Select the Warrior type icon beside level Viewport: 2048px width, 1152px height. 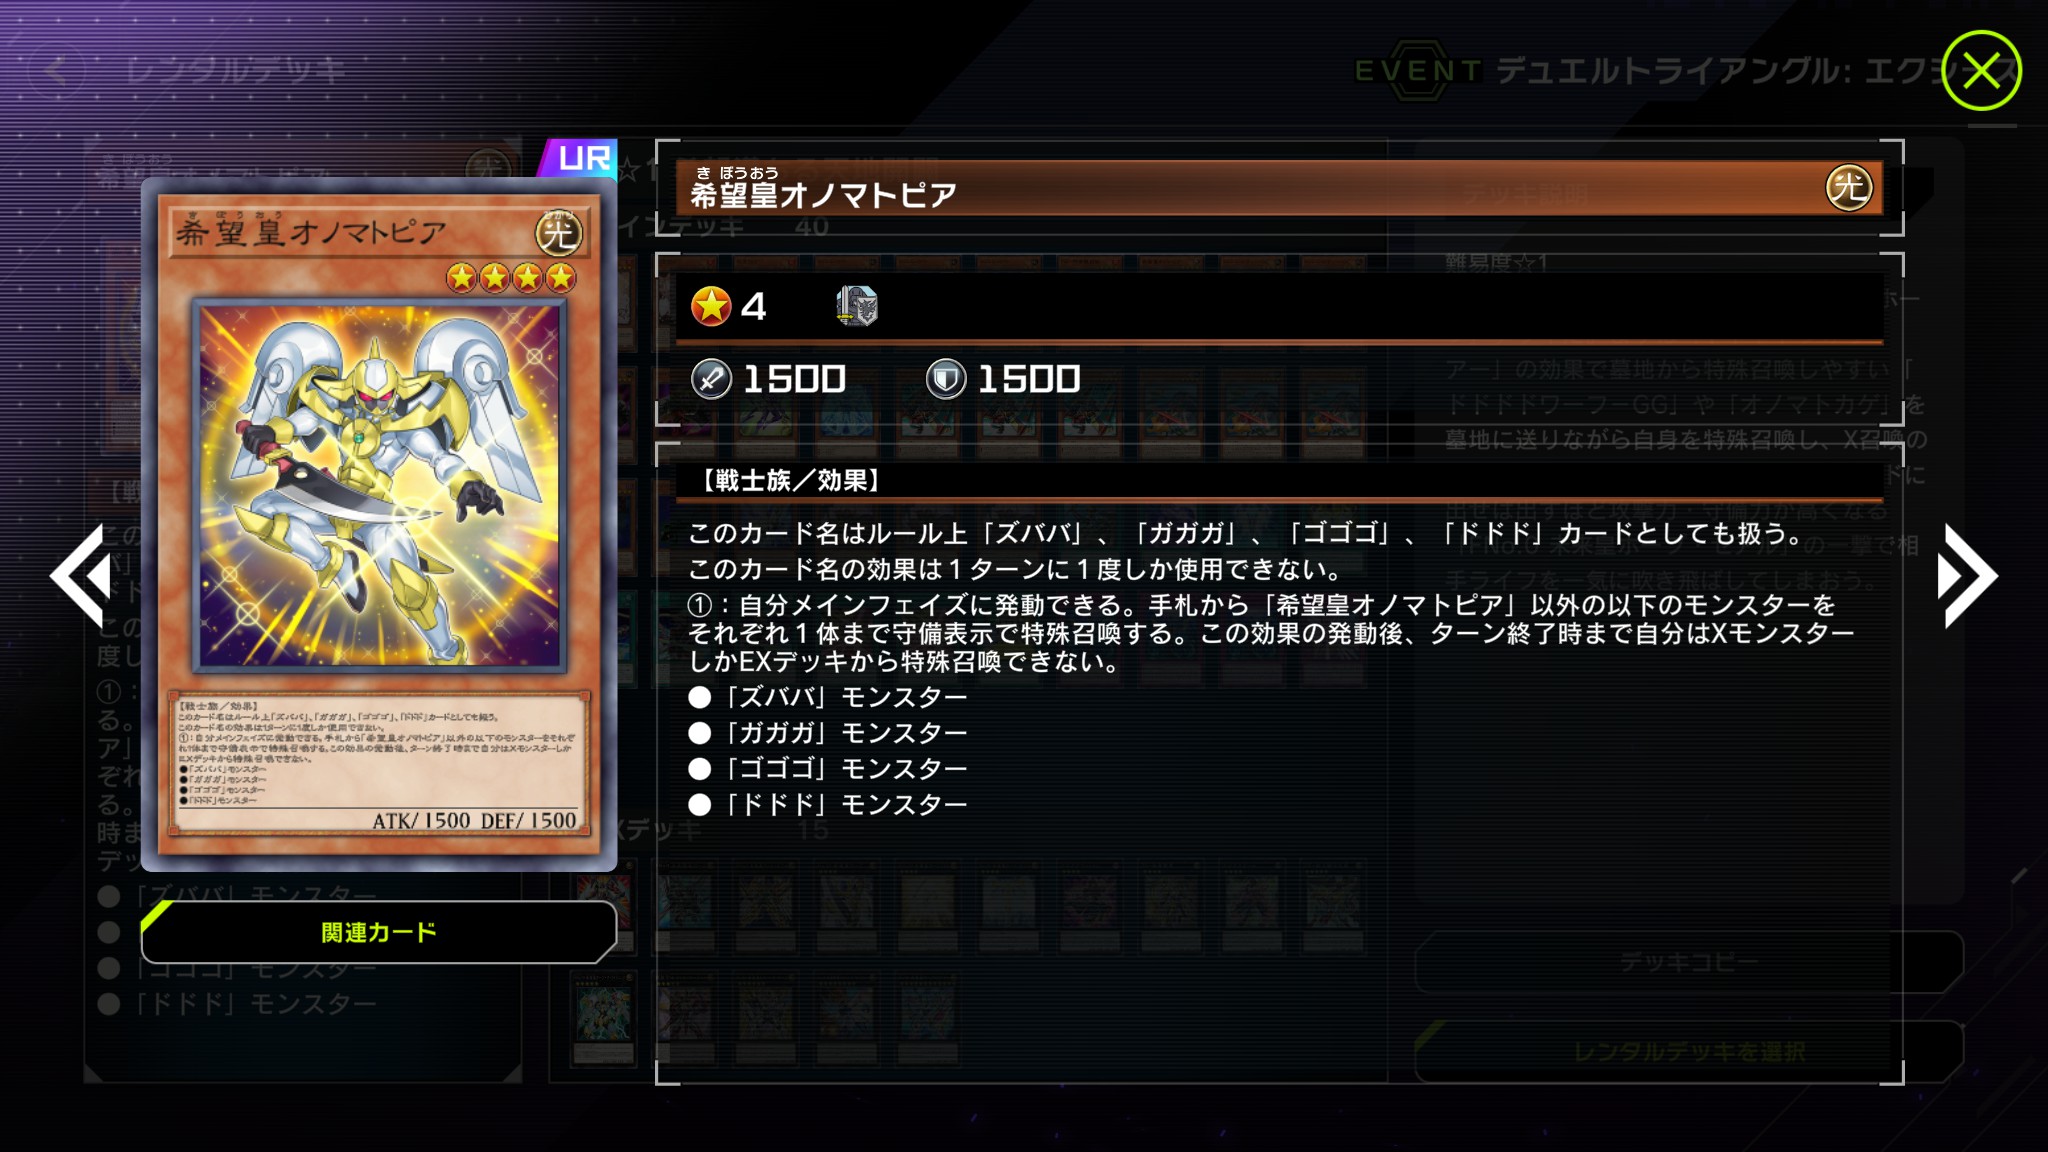[x=857, y=306]
